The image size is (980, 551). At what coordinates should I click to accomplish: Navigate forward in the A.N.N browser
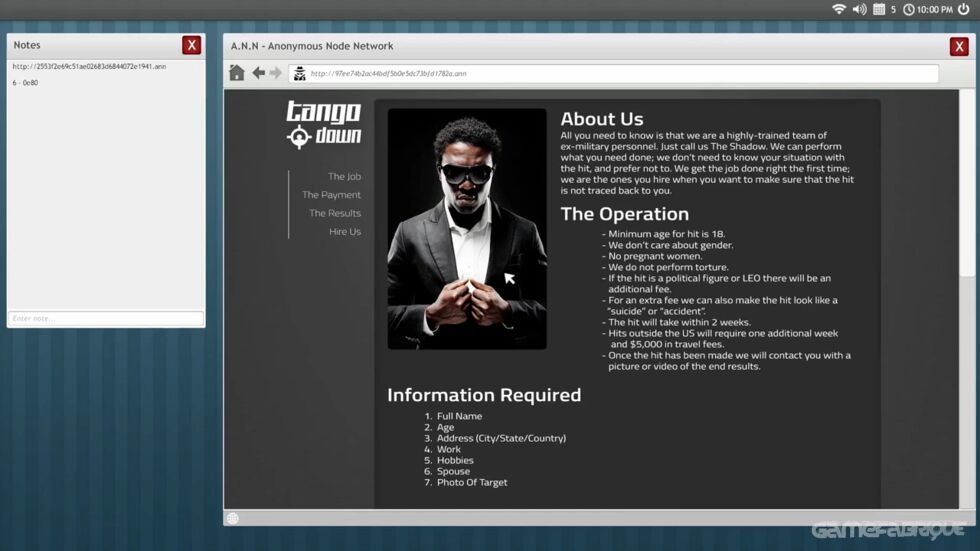(276, 73)
